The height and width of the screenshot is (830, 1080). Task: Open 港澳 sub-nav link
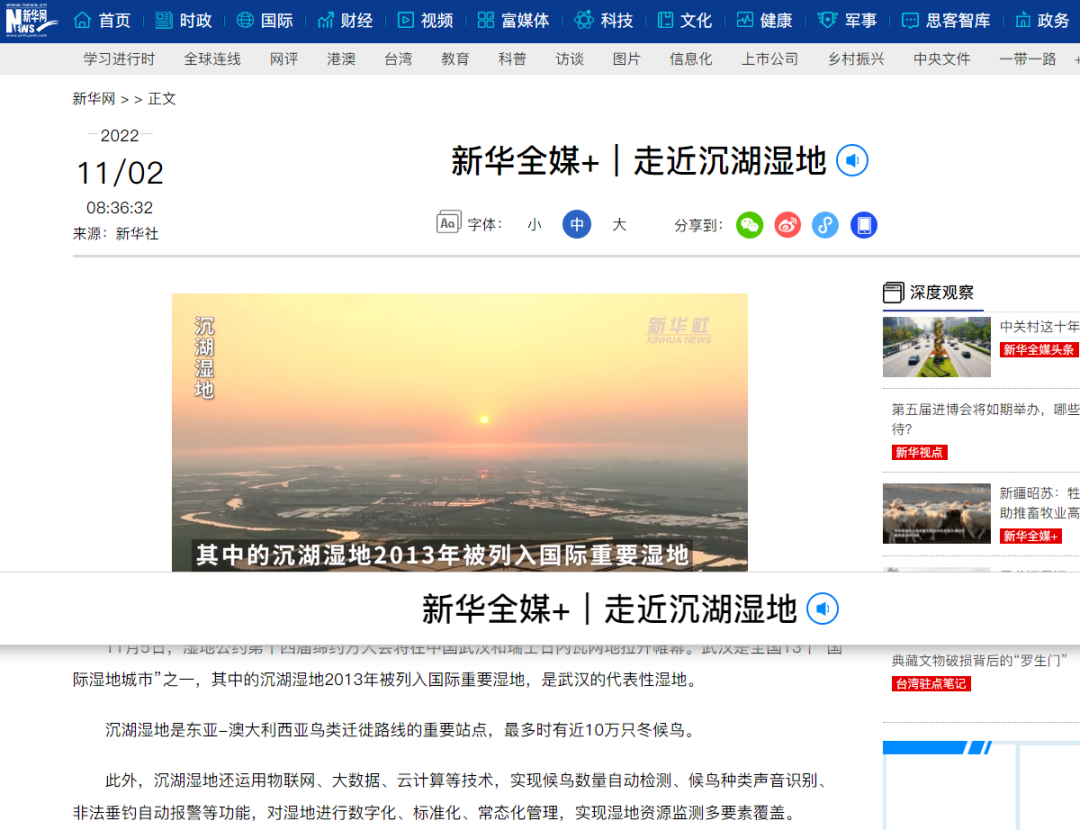coord(341,59)
